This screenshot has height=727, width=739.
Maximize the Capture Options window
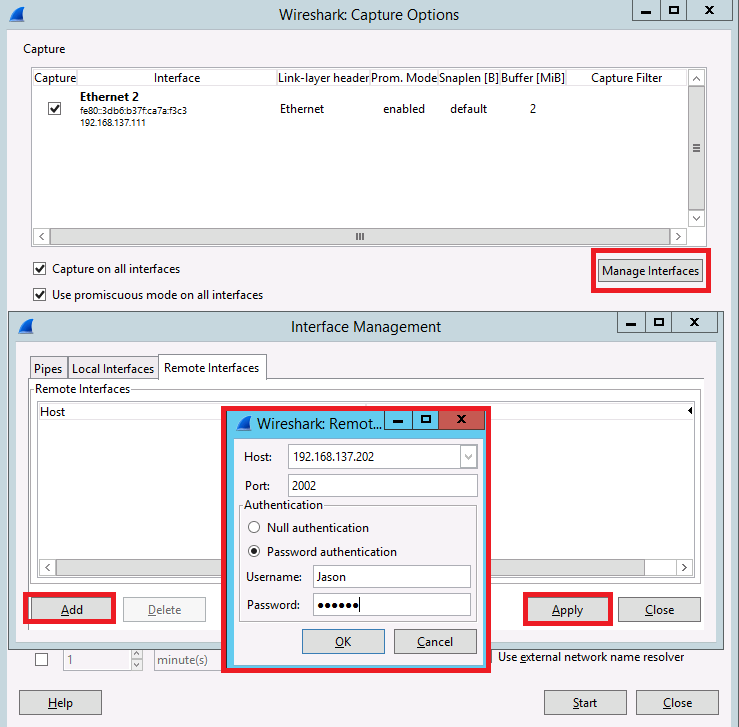point(674,10)
